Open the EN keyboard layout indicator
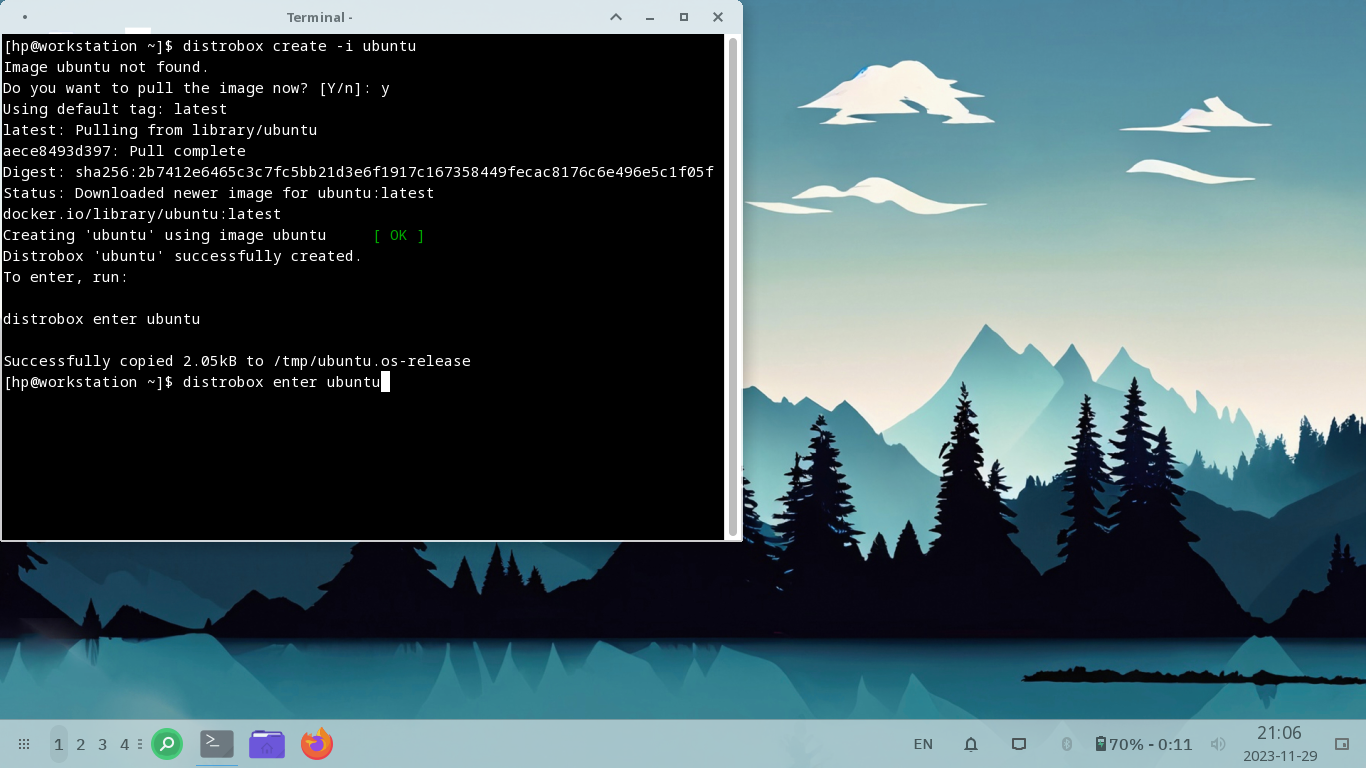The image size is (1366, 768). 923,744
